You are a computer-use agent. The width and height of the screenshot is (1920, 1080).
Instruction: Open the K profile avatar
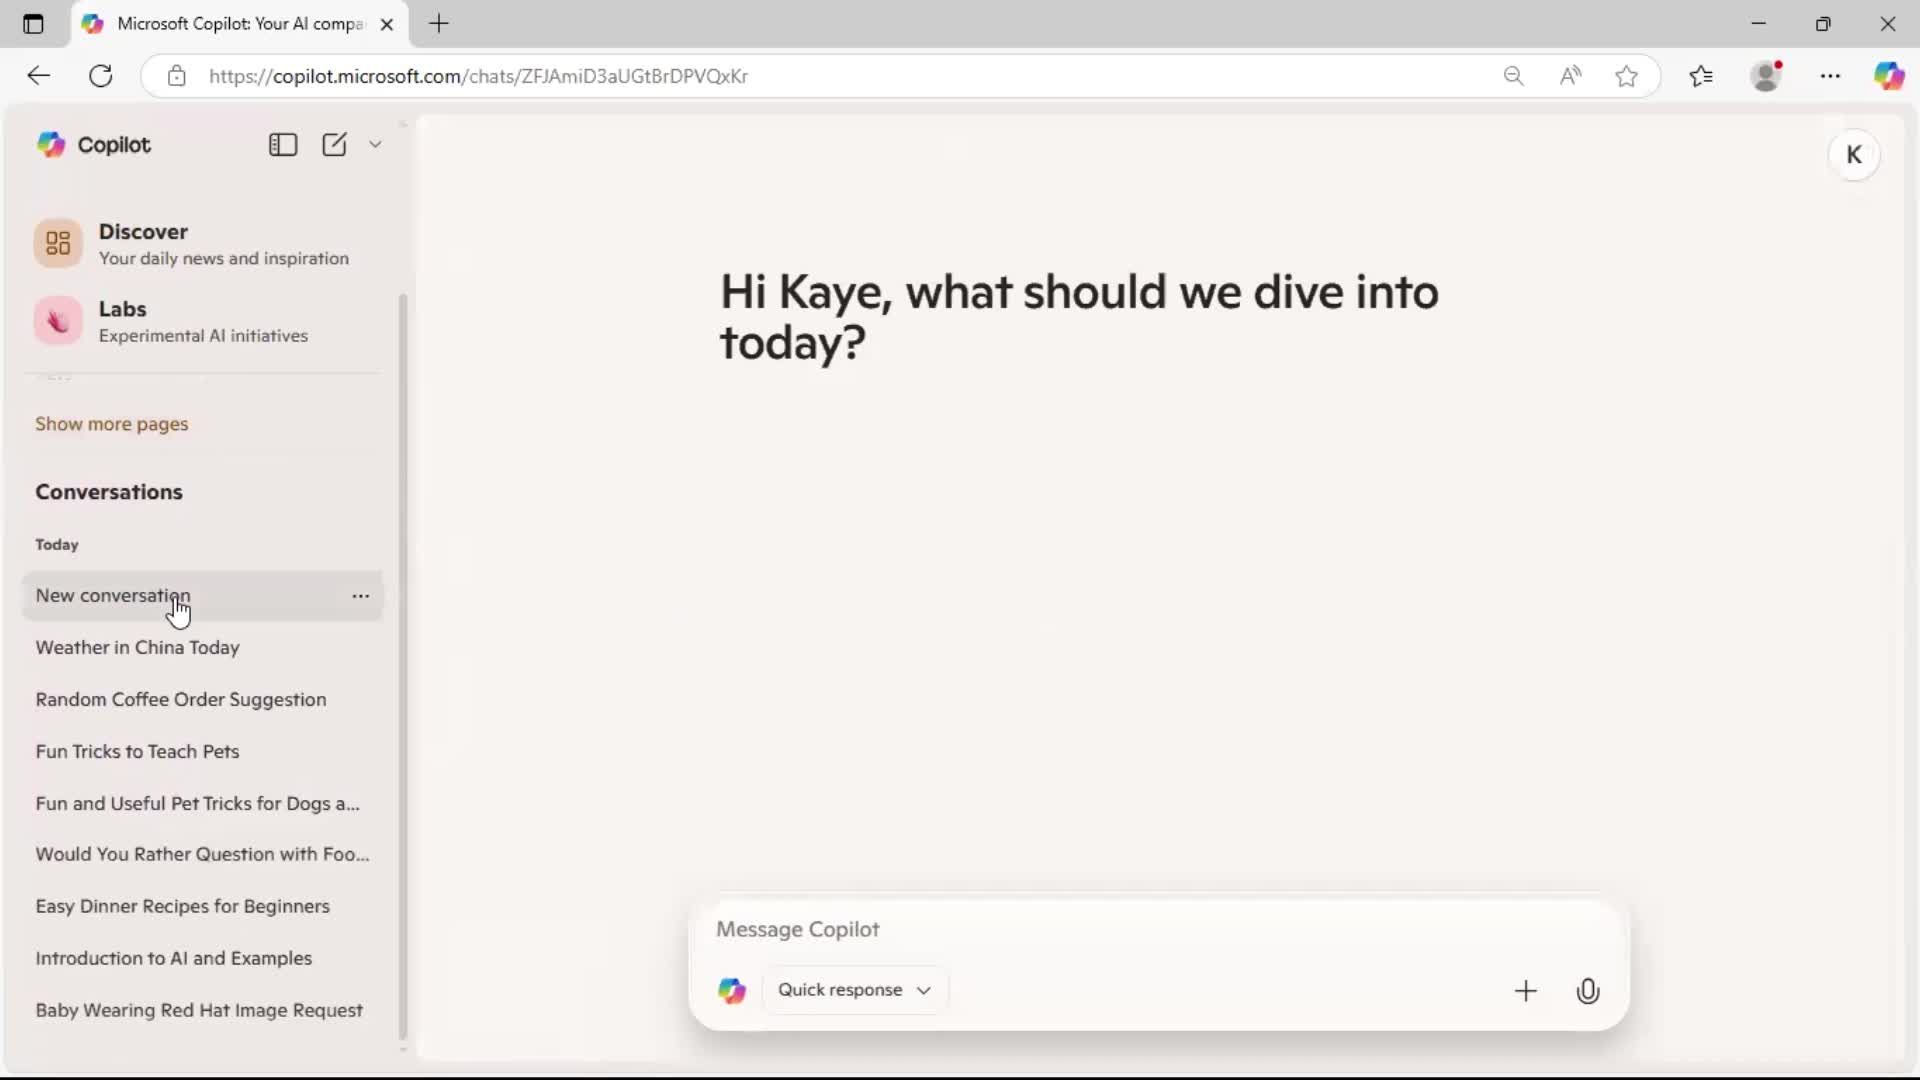(x=1854, y=155)
